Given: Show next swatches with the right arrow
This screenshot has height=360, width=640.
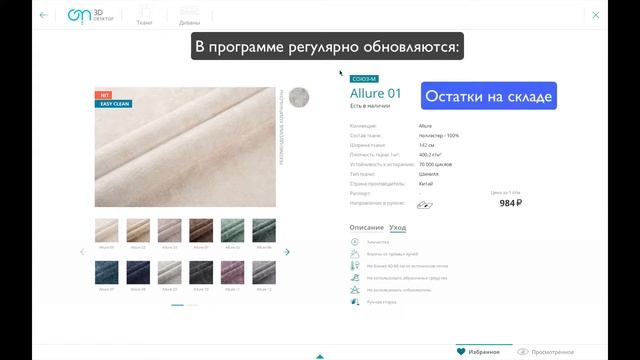Looking at the screenshot, I should pyautogui.click(x=287, y=252).
